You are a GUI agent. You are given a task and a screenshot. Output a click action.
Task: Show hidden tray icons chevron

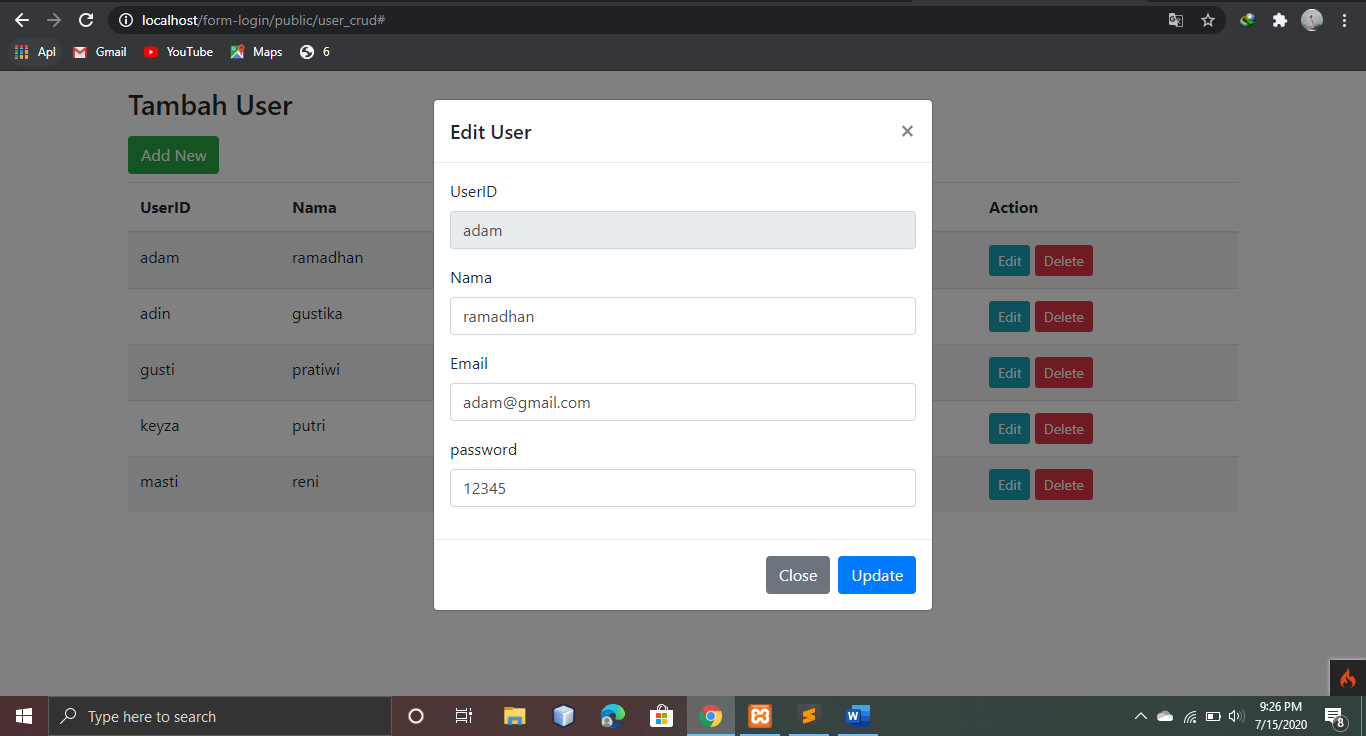[1141, 716]
